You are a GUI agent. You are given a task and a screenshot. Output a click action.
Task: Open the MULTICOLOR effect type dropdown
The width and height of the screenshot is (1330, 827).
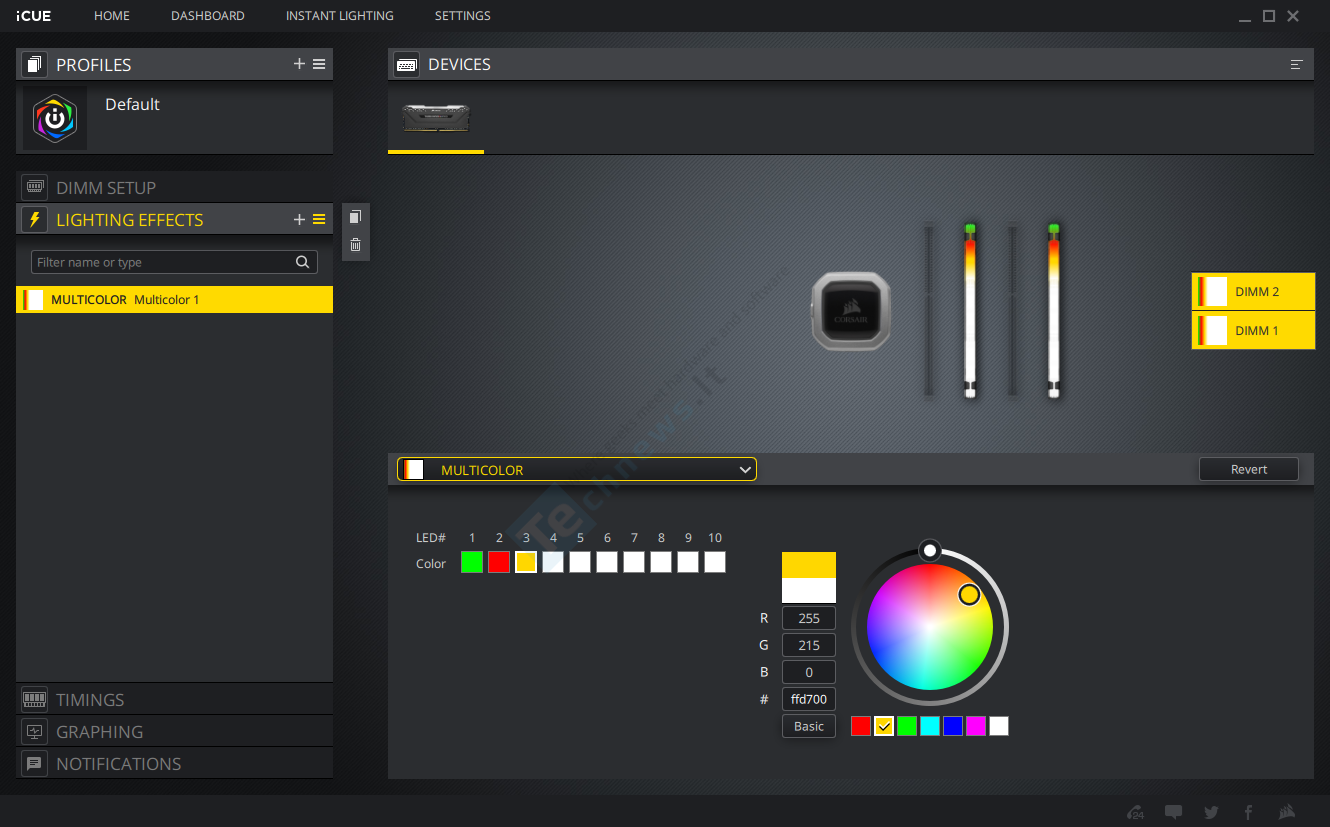tap(577, 469)
